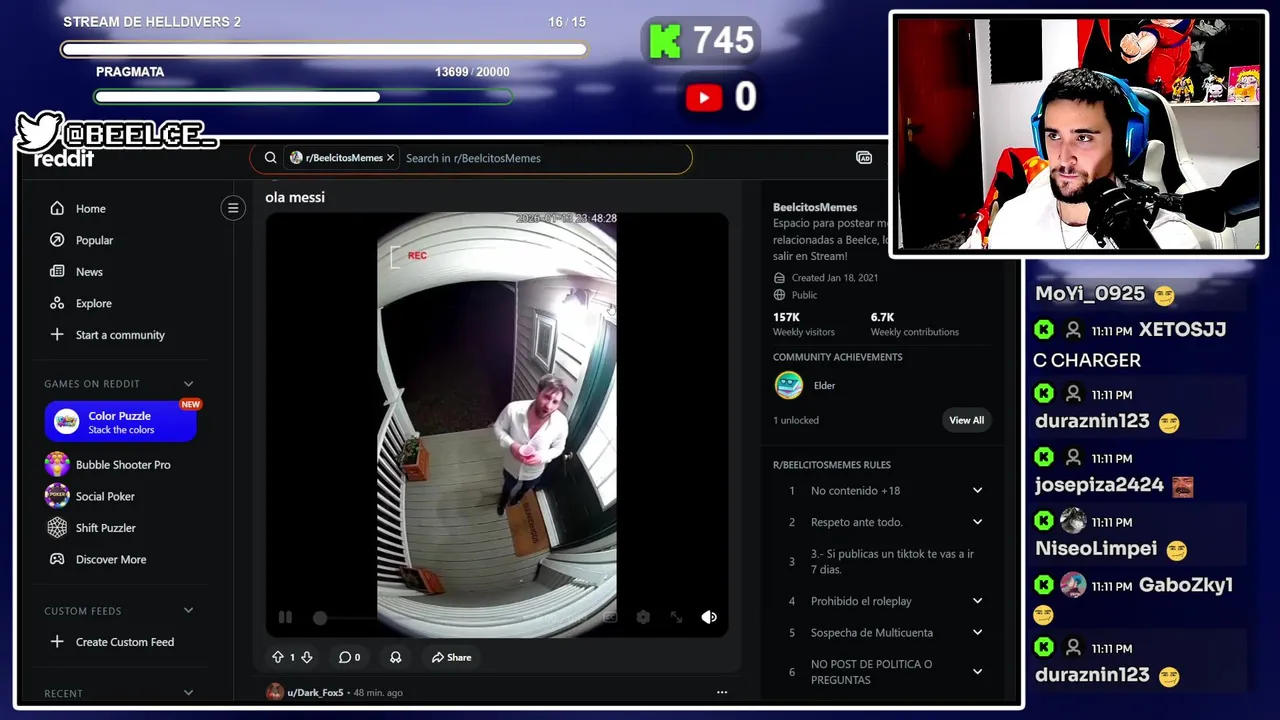Image resolution: width=1280 pixels, height=720 pixels.
Task: Collapse the Custom Feeds section
Action: coord(188,611)
